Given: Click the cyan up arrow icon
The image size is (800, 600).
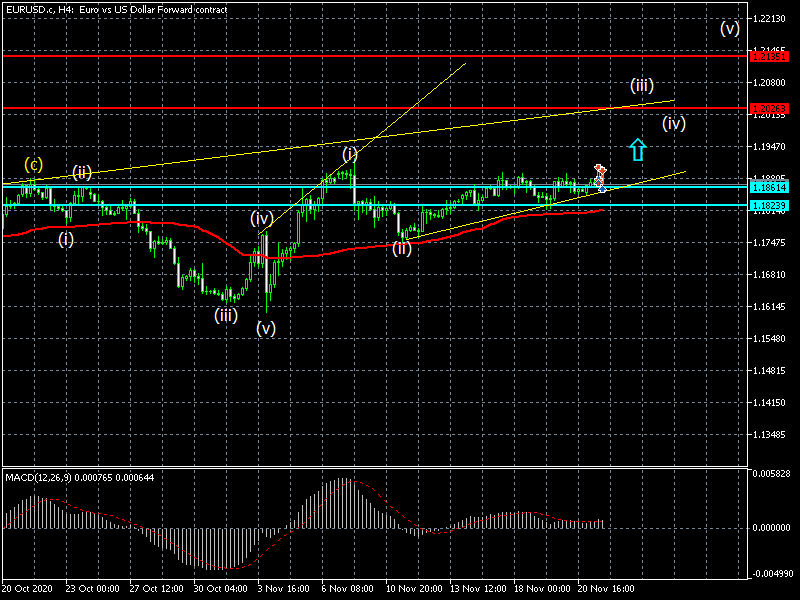Looking at the screenshot, I should pos(638,149).
